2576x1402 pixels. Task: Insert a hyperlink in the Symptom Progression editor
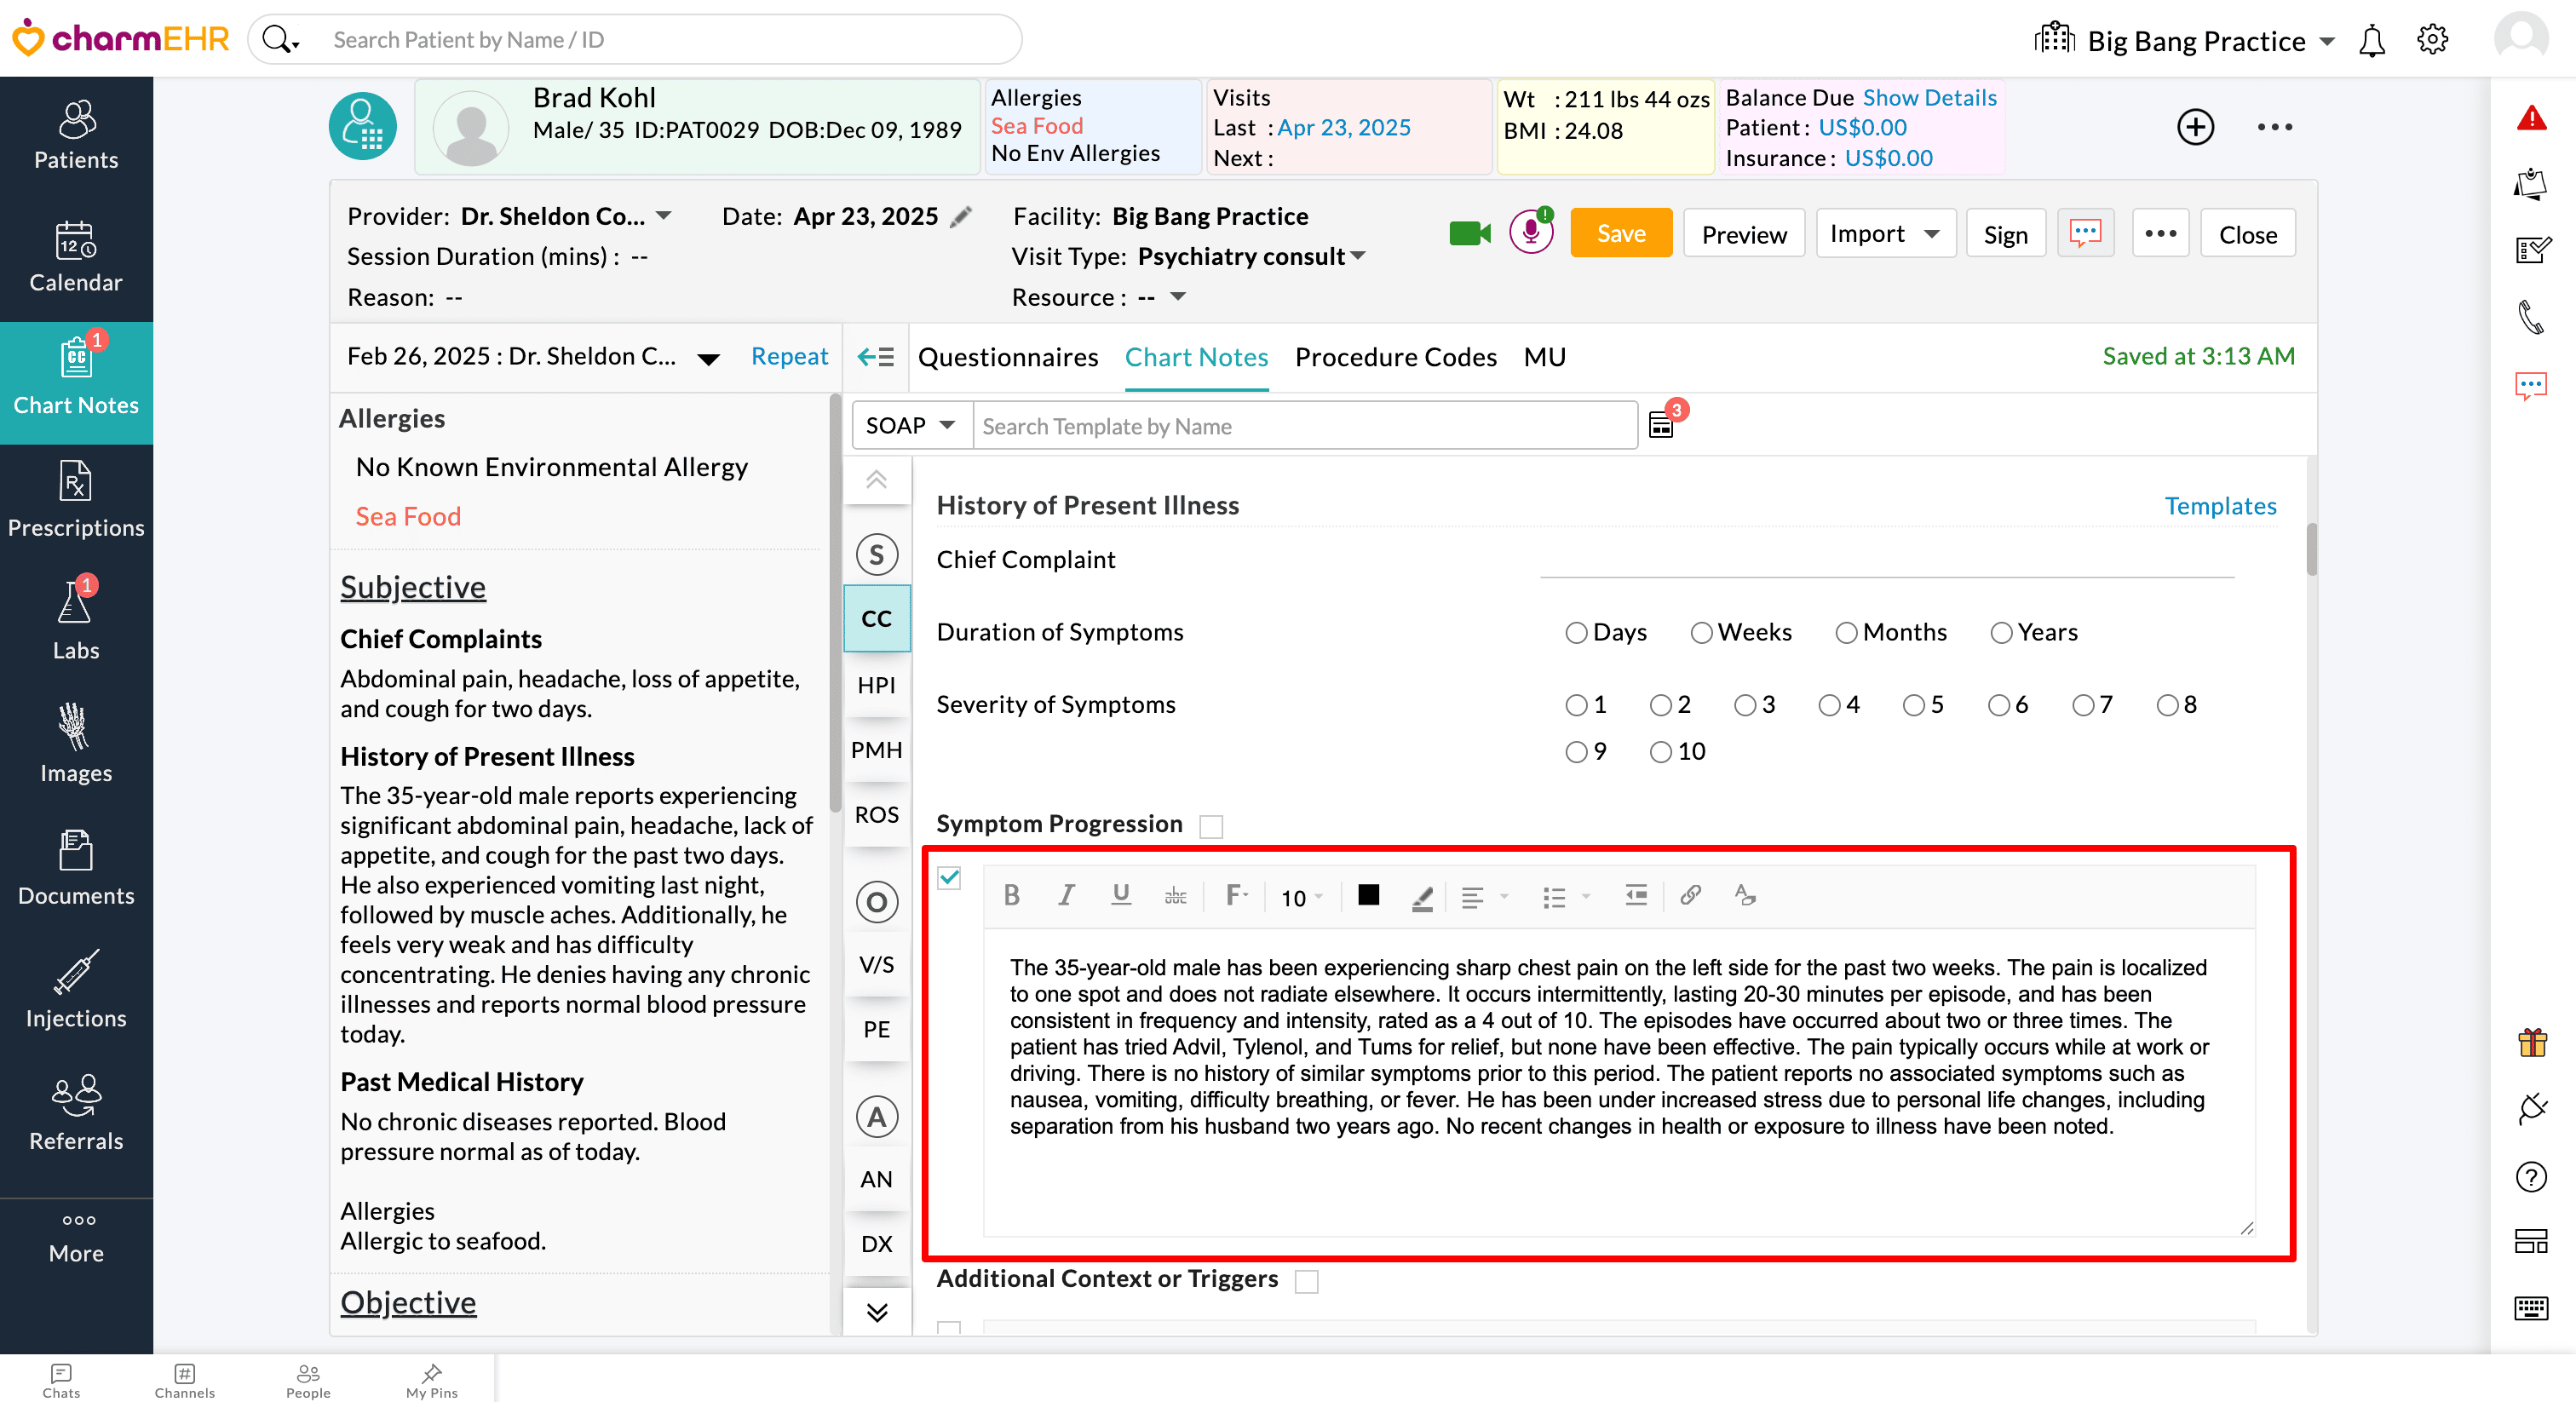click(1691, 896)
